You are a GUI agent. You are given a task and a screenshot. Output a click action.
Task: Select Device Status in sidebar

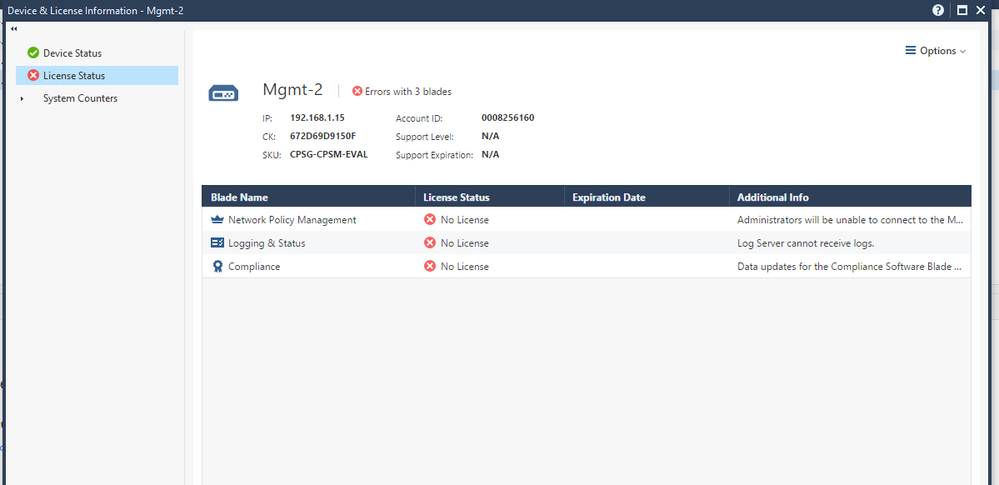[72, 53]
